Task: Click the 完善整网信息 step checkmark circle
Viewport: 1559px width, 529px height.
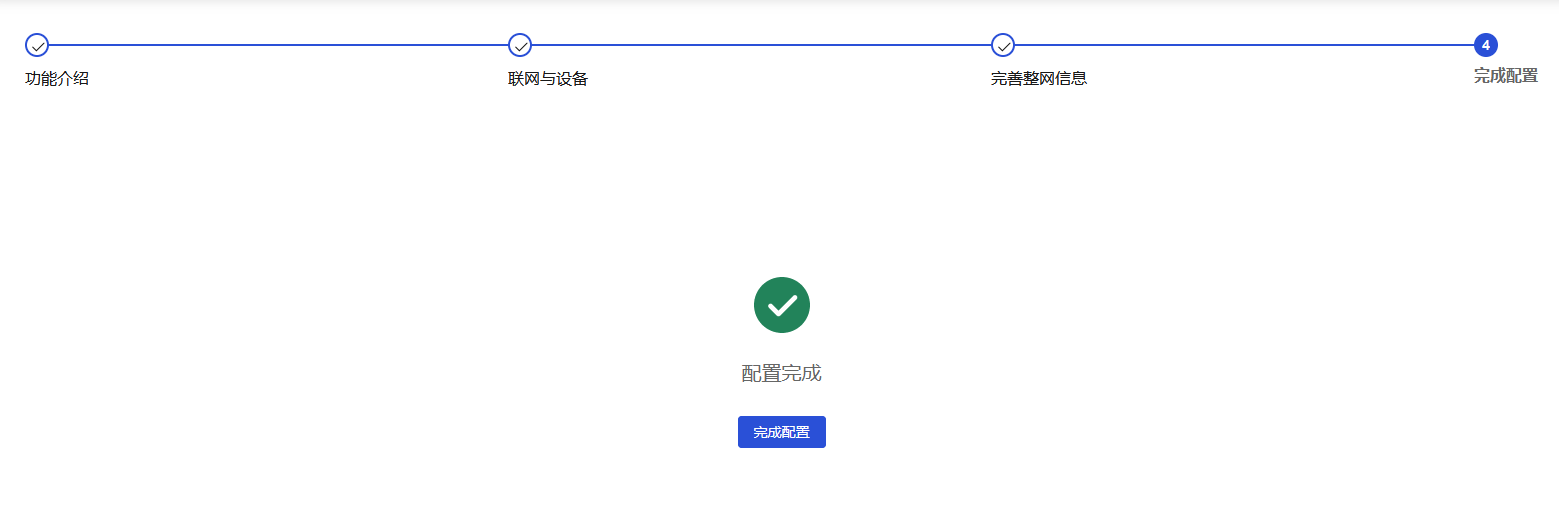Action: pos(1003,45)
